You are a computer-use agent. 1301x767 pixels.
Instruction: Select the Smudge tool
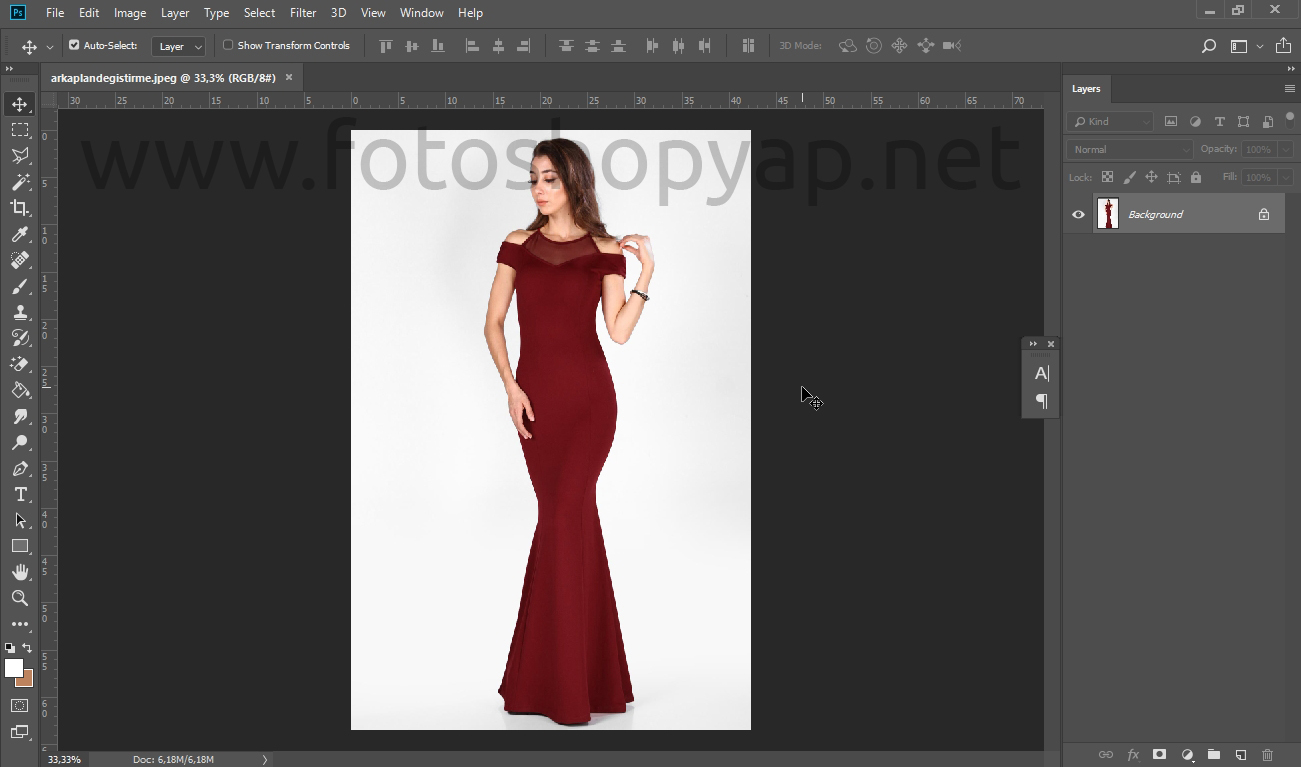[x=19, y=416]
